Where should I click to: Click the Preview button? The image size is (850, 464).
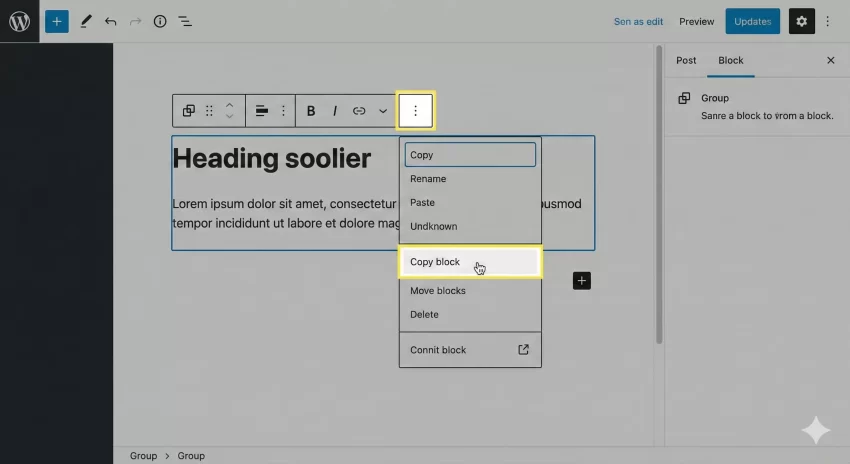697,22
